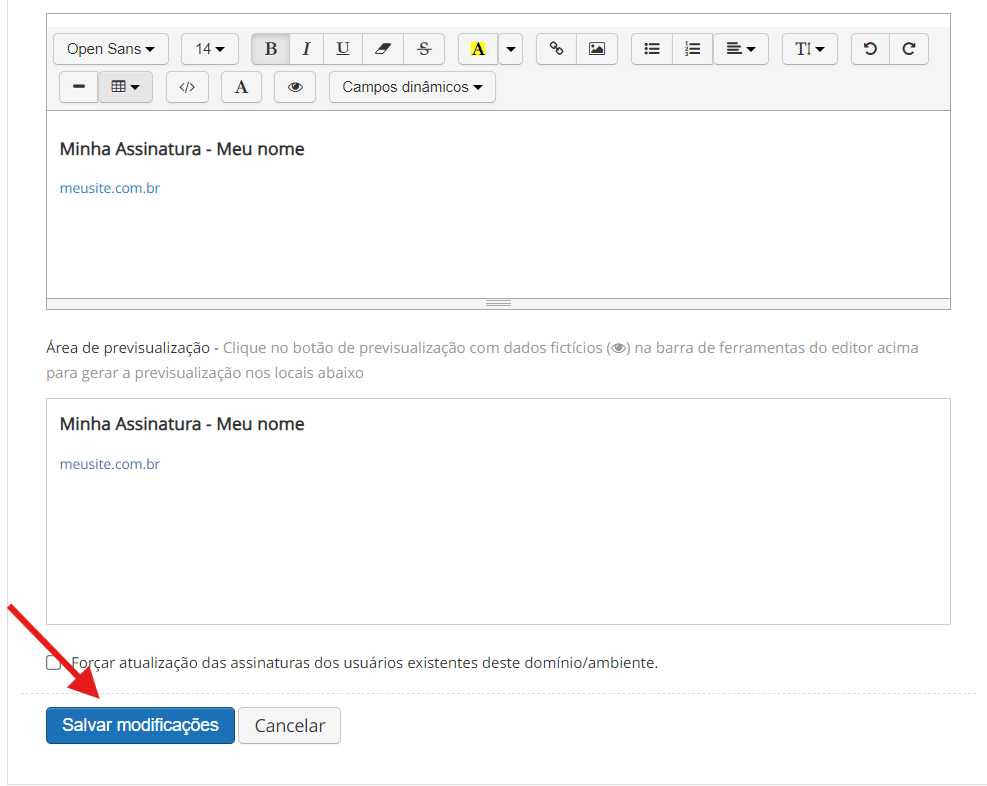The height and width of the screenshot is (786, 987).
Task: Click the Cancelar button
Action: (289, 726)
